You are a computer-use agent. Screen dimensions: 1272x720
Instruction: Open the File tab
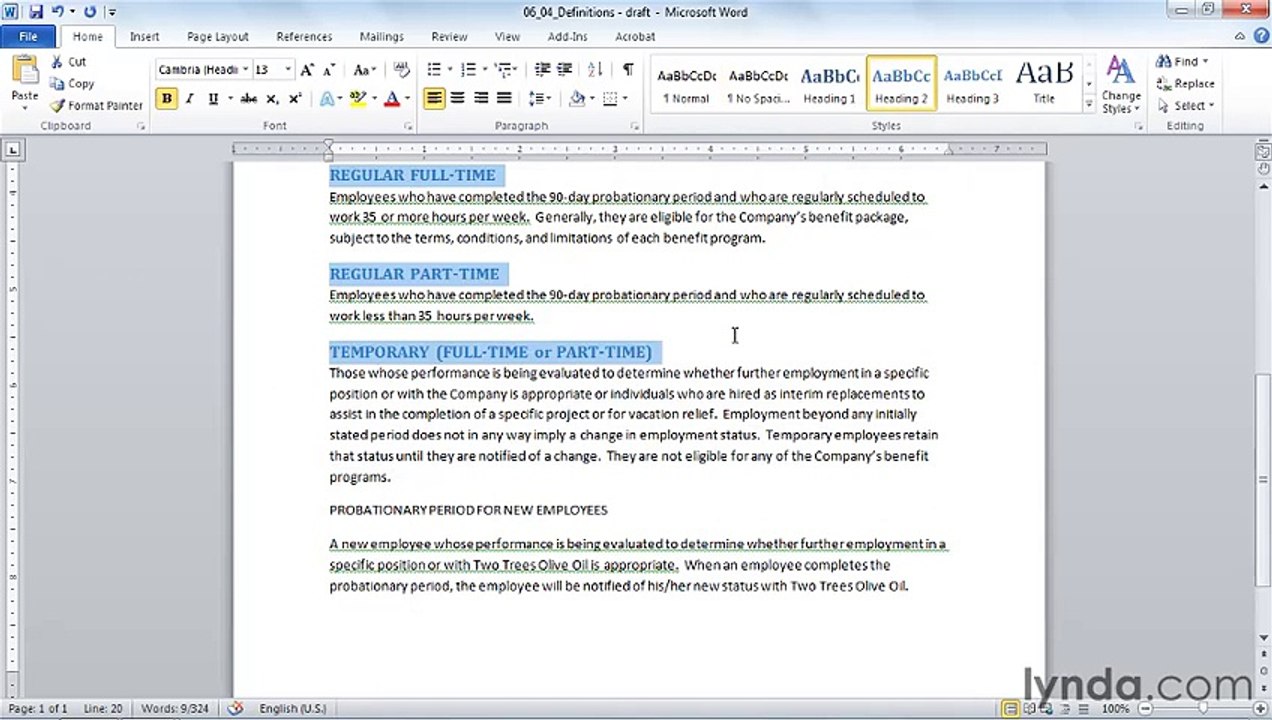(28, 37)
